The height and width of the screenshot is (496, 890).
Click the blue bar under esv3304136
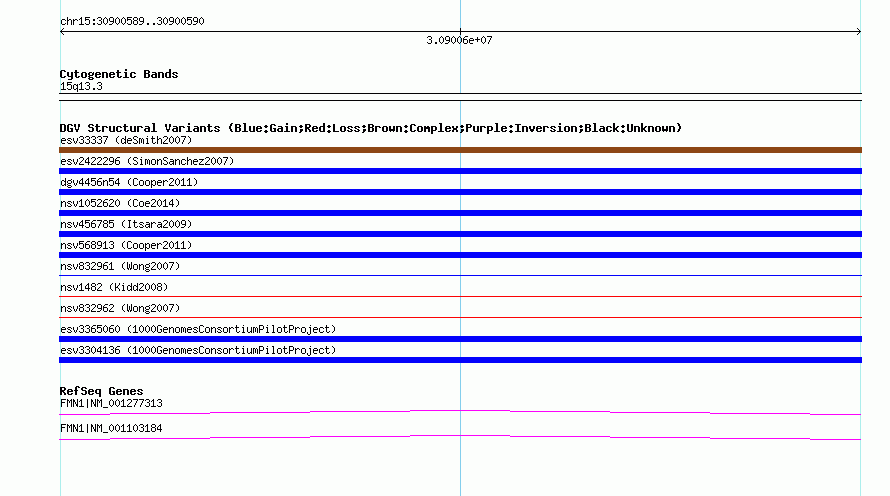[460, 360]
